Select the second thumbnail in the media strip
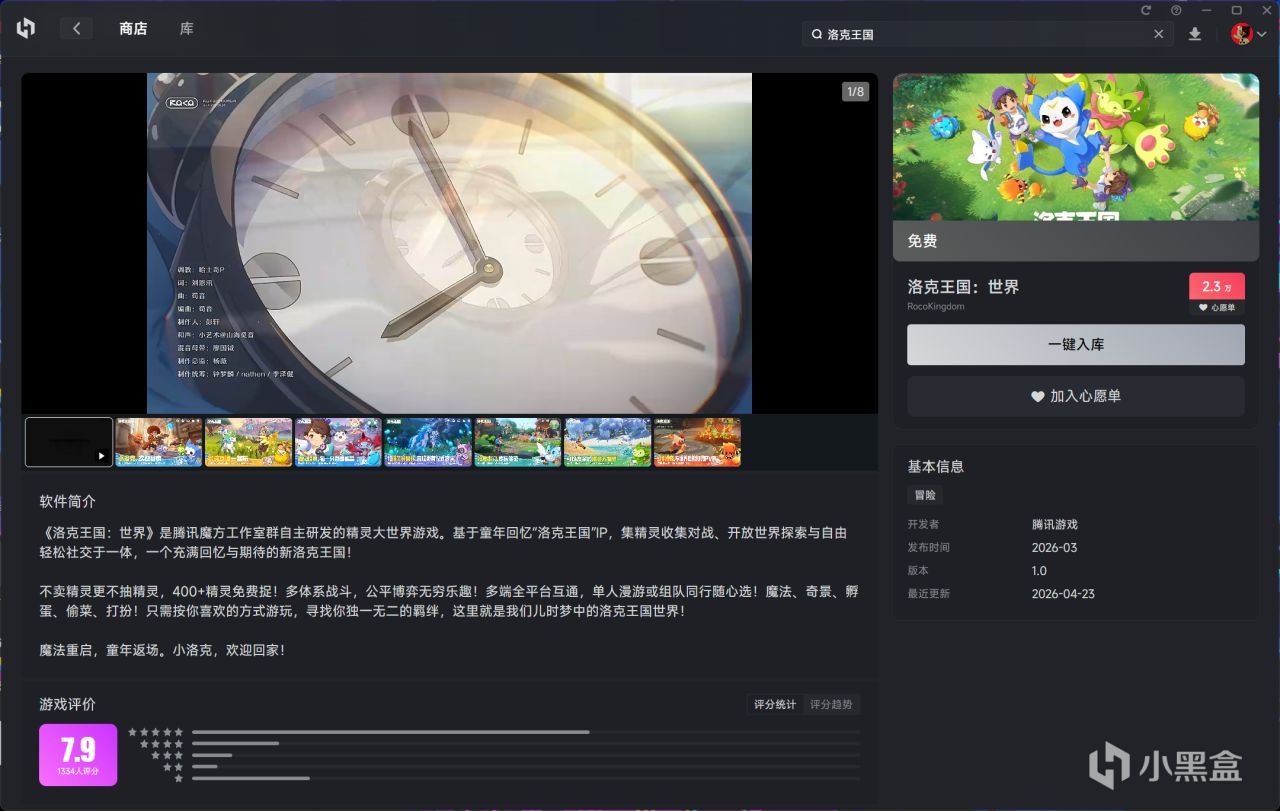The image size is (1280, 811). [159, 442]
